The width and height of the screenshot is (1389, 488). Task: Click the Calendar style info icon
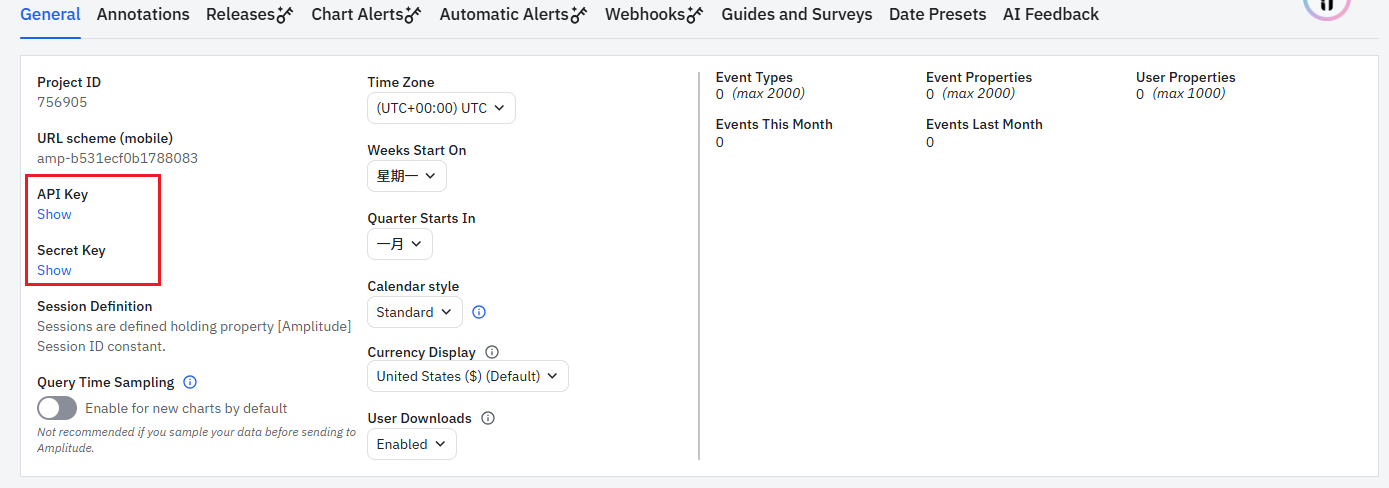479,312
